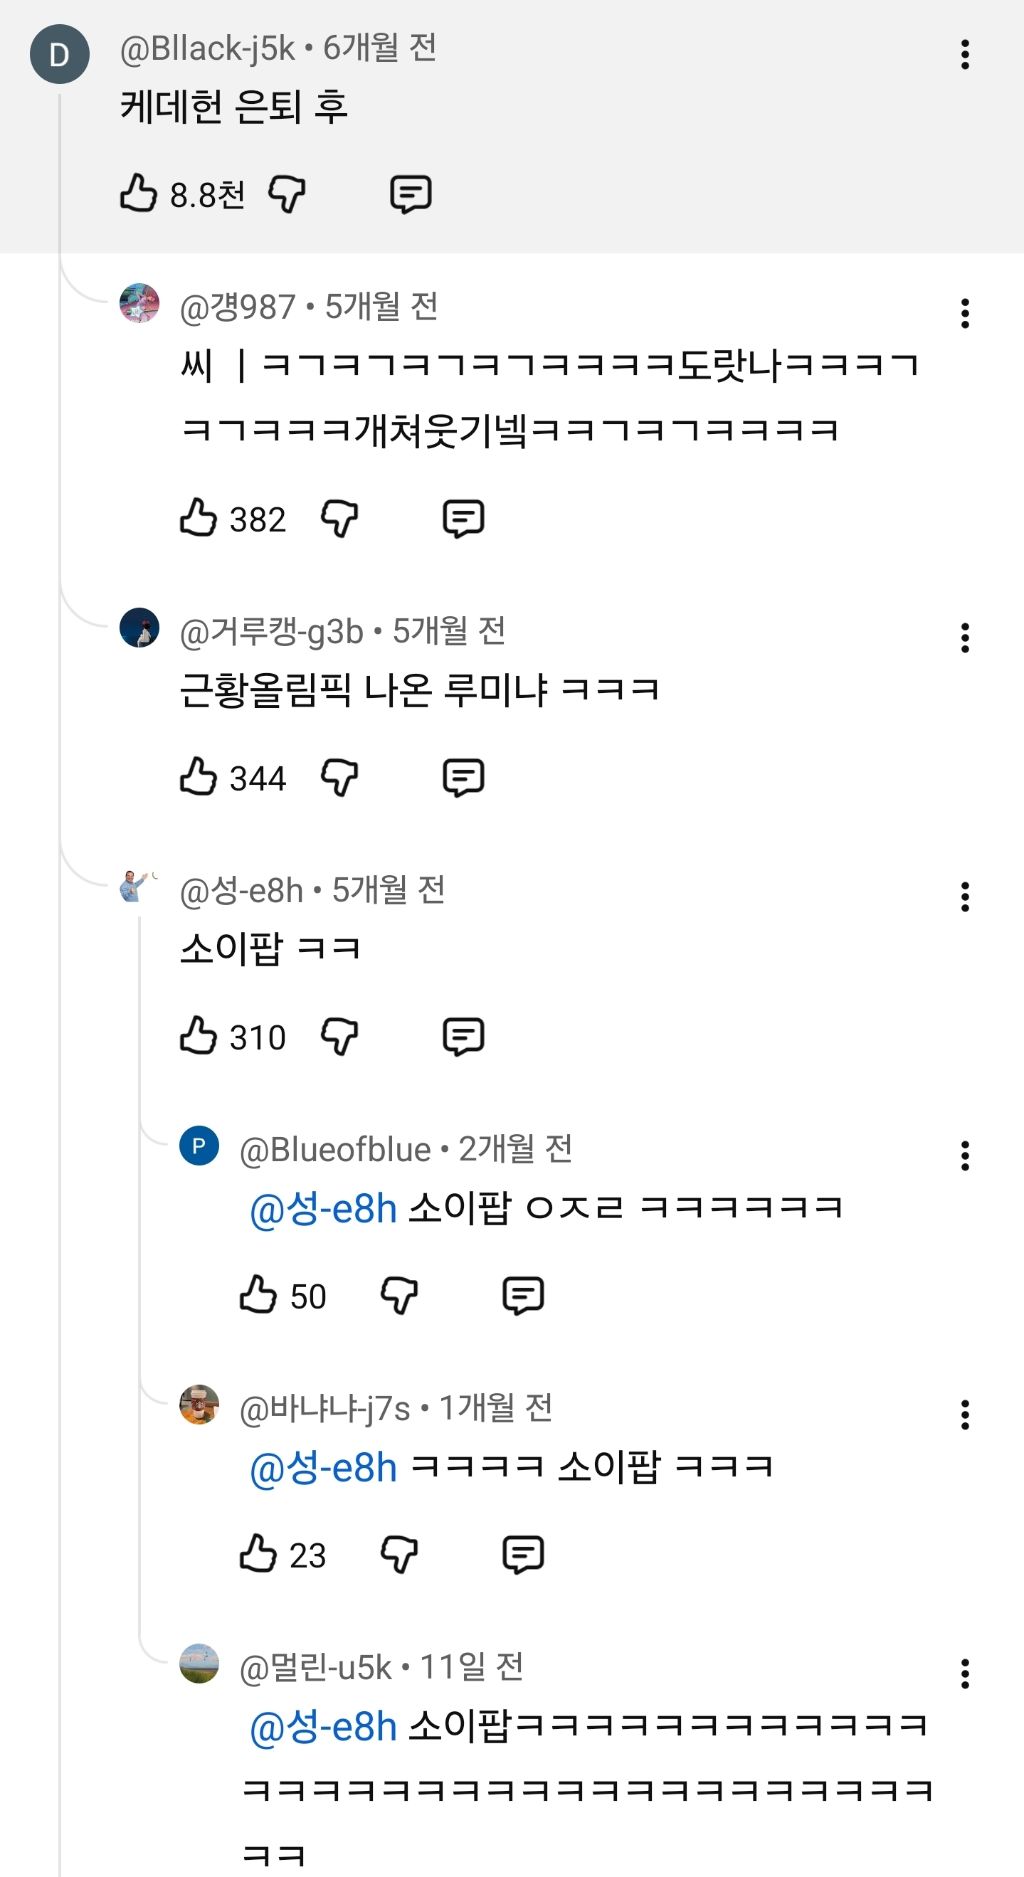Open more options for @걩987 comment

coord(965,313)
